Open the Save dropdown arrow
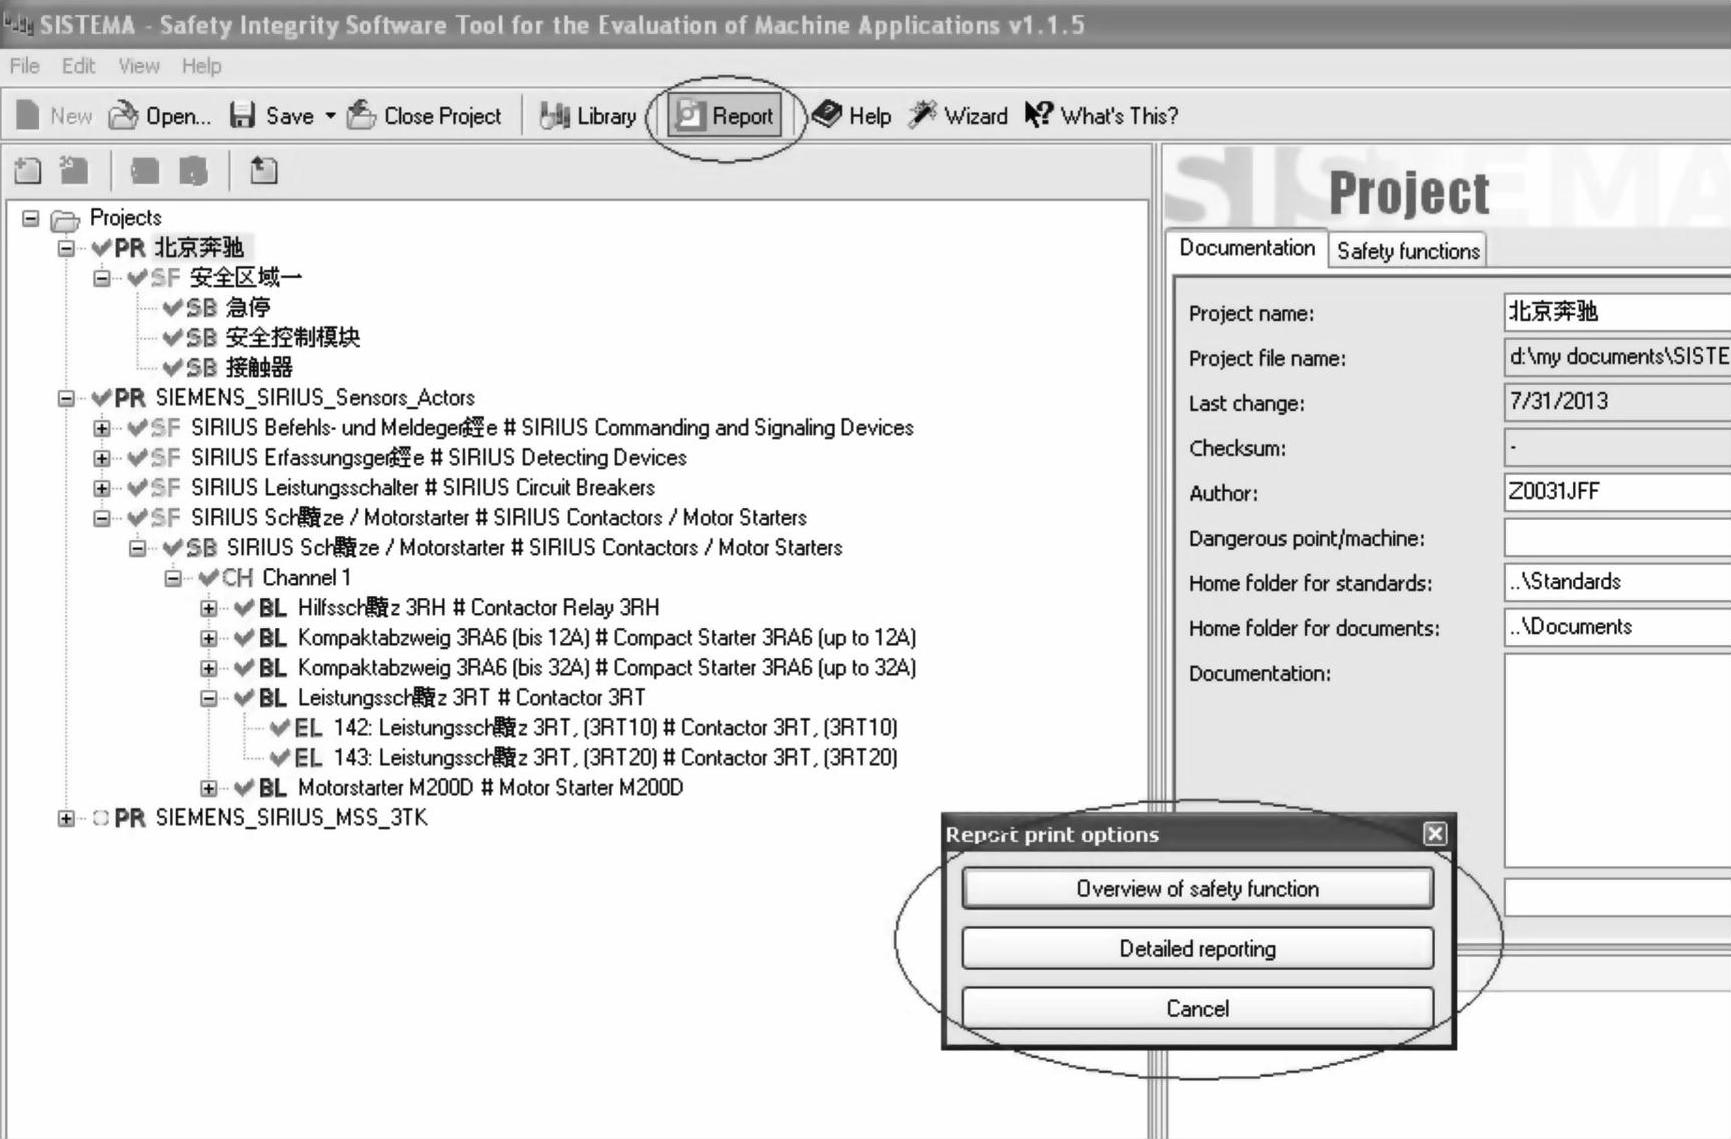This screenshot has width=1731, height=1139. click(x=330, y=116)
